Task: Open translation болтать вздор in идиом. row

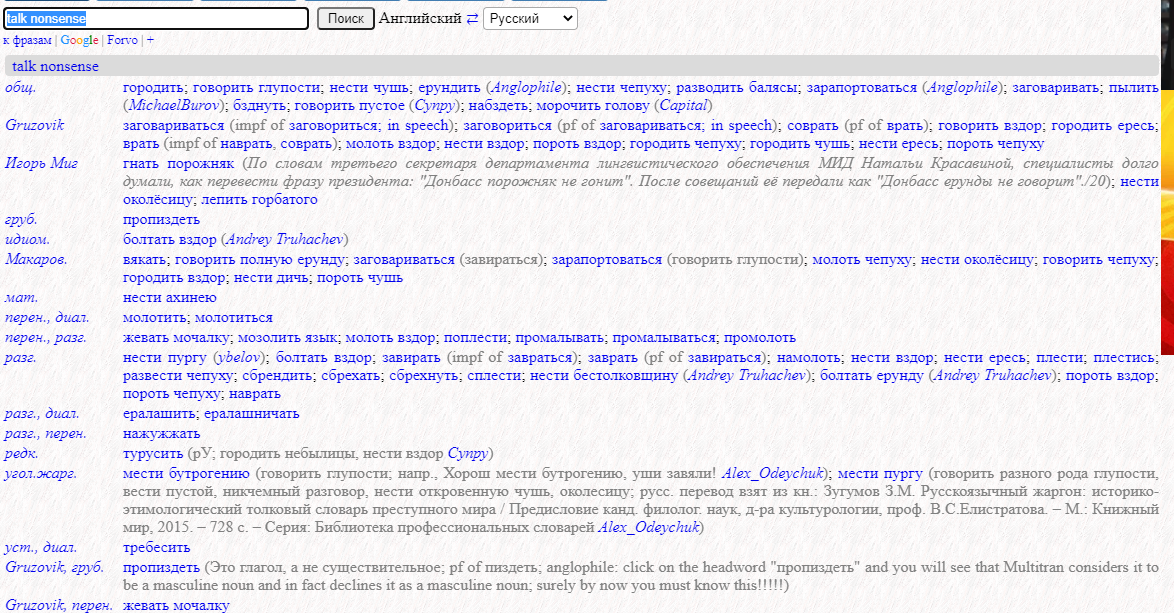Action: coord(169,239)
